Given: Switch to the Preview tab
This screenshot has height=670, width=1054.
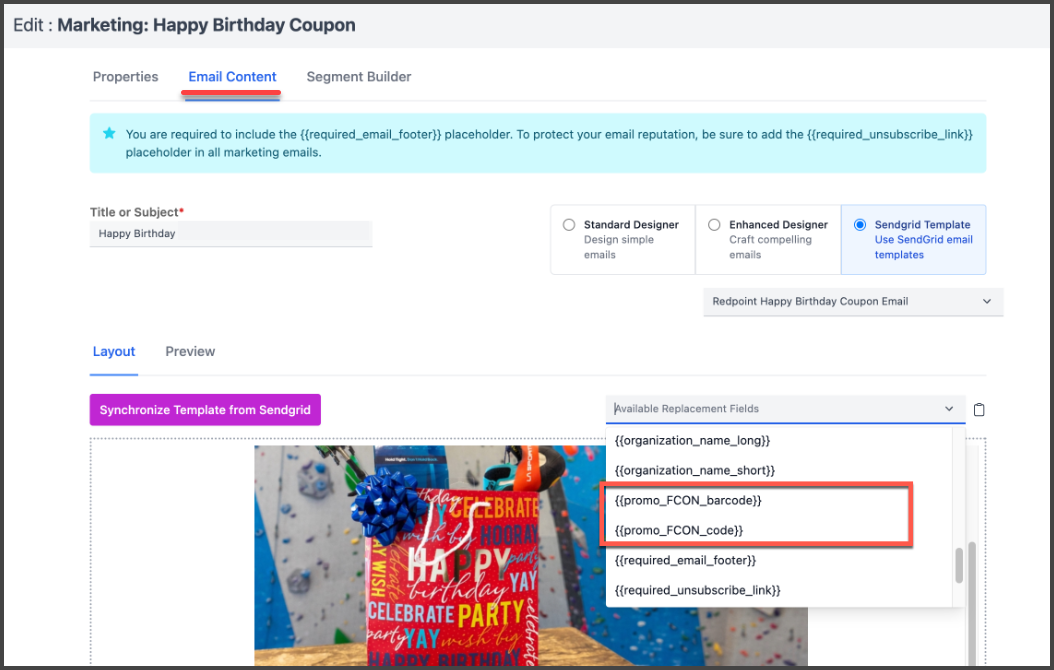Looking at the screenshot, I should tap(190, 352).
